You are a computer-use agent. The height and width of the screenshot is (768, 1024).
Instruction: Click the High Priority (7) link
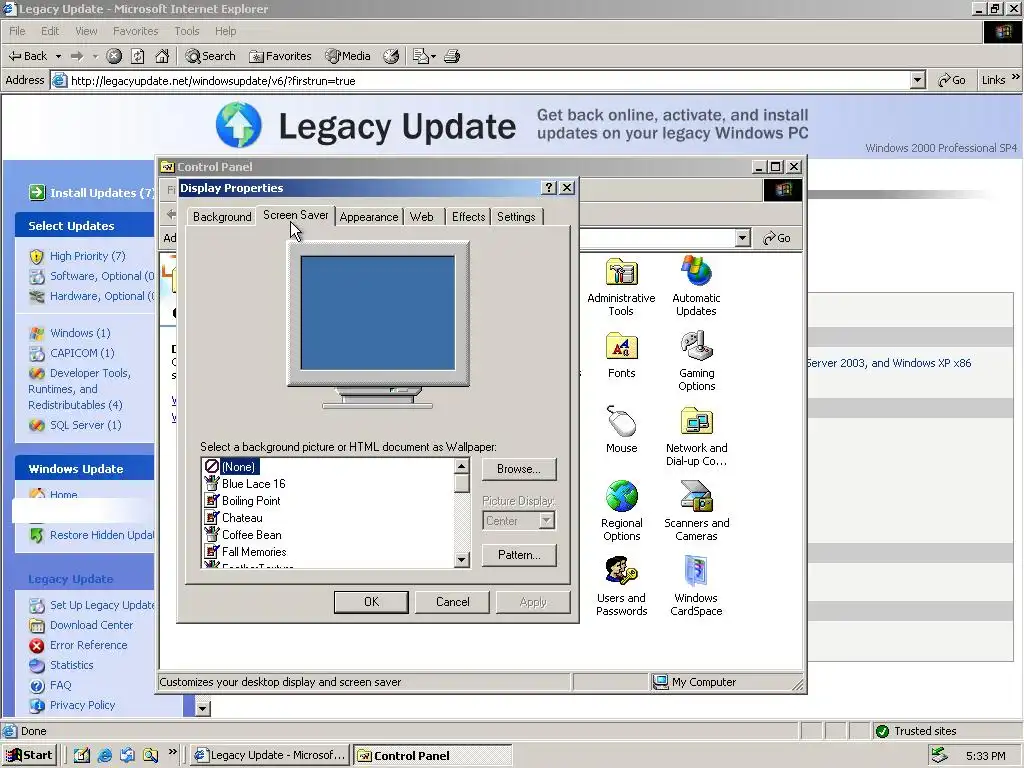click(x=88, y=256)
